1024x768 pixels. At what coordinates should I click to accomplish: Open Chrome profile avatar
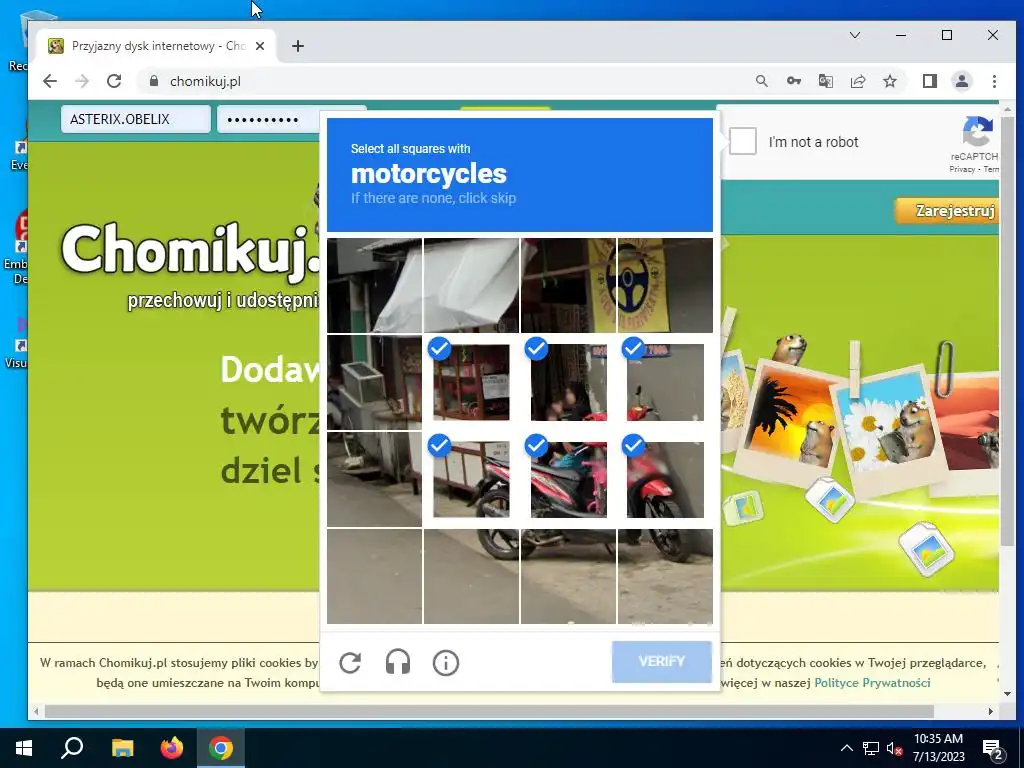(x=961, y=81)
